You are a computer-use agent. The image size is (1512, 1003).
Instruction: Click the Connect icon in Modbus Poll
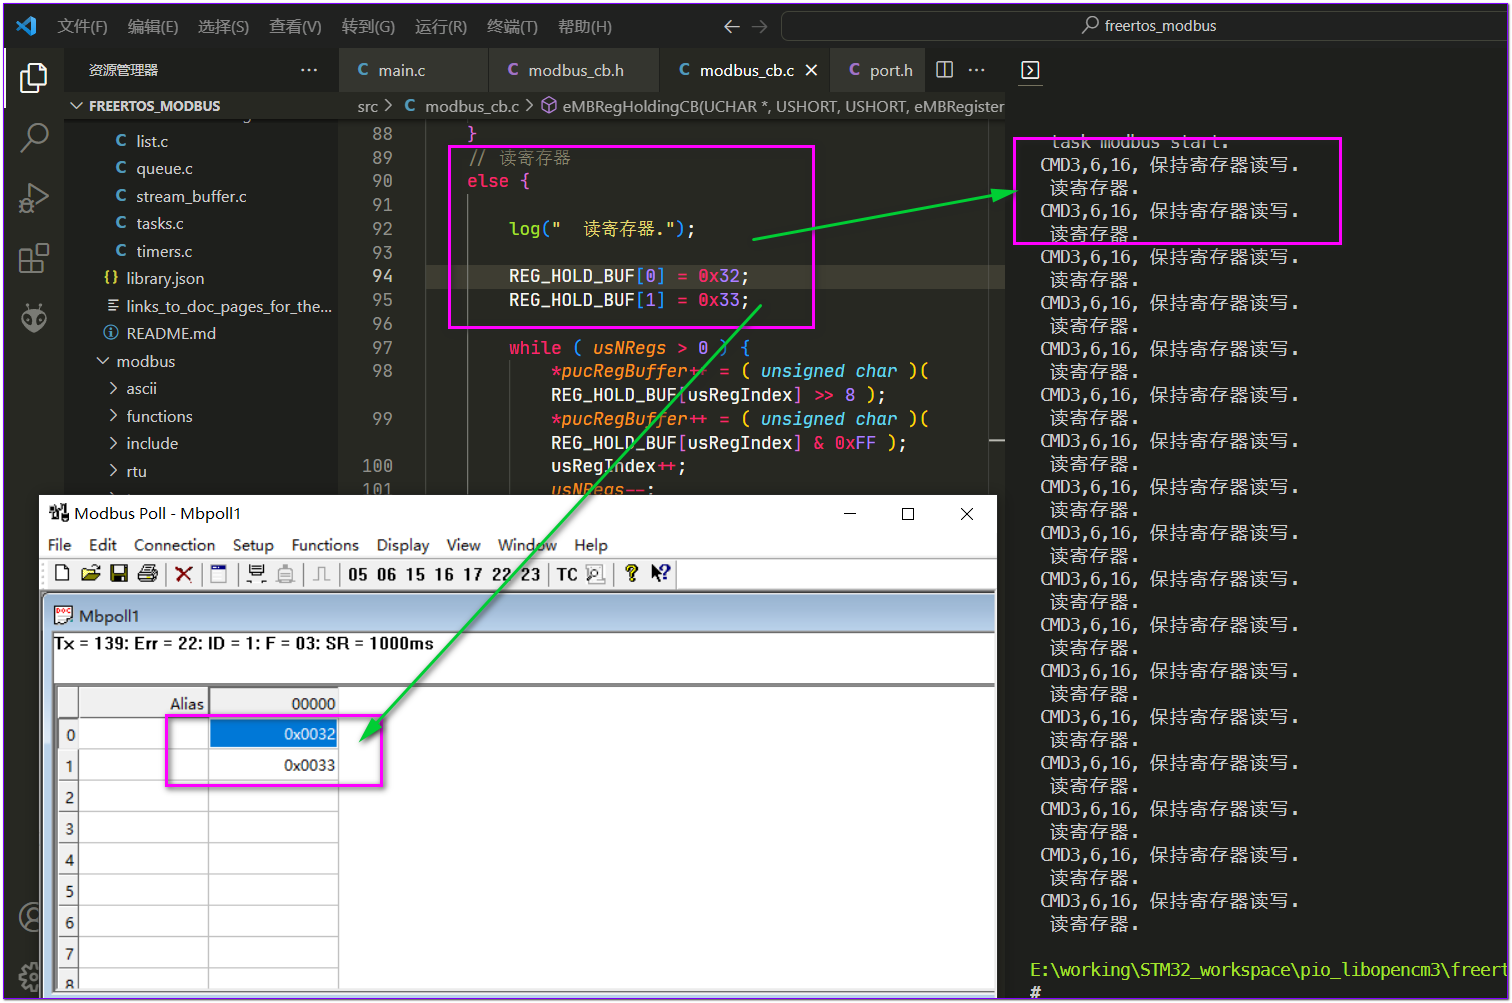256,573
